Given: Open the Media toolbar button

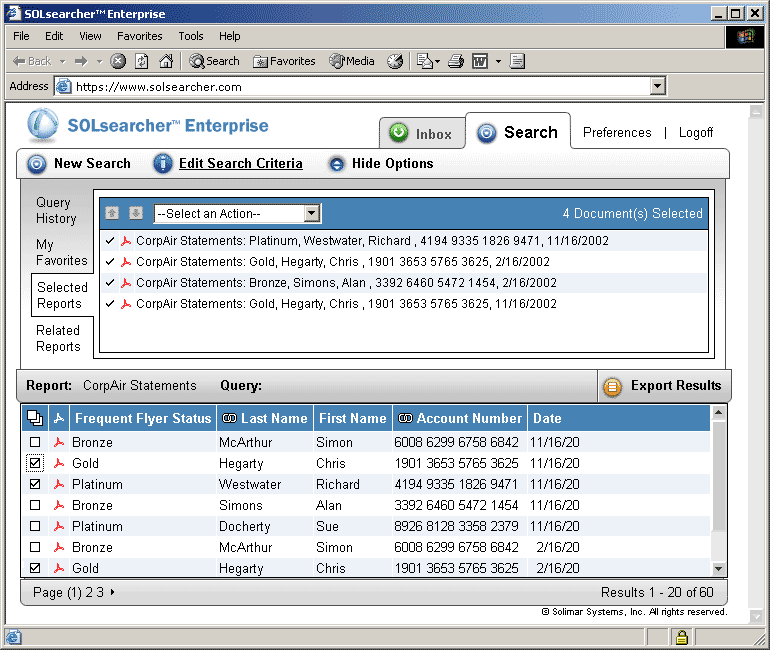Looking at the screenshot, I should [x=352, y=61].
